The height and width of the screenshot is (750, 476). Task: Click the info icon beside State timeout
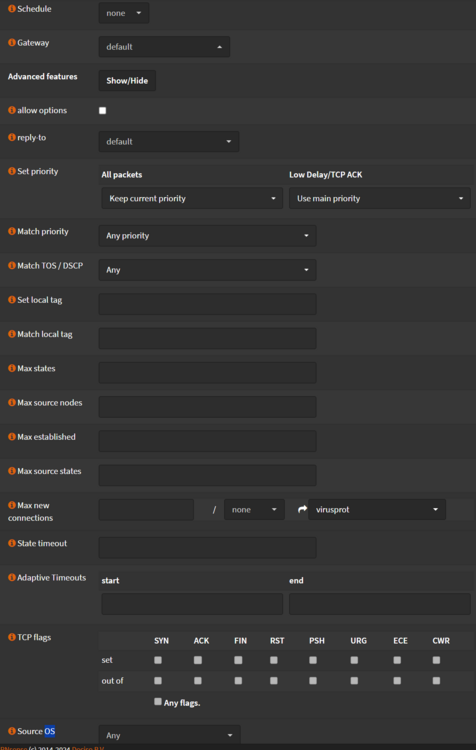point(12,543)
